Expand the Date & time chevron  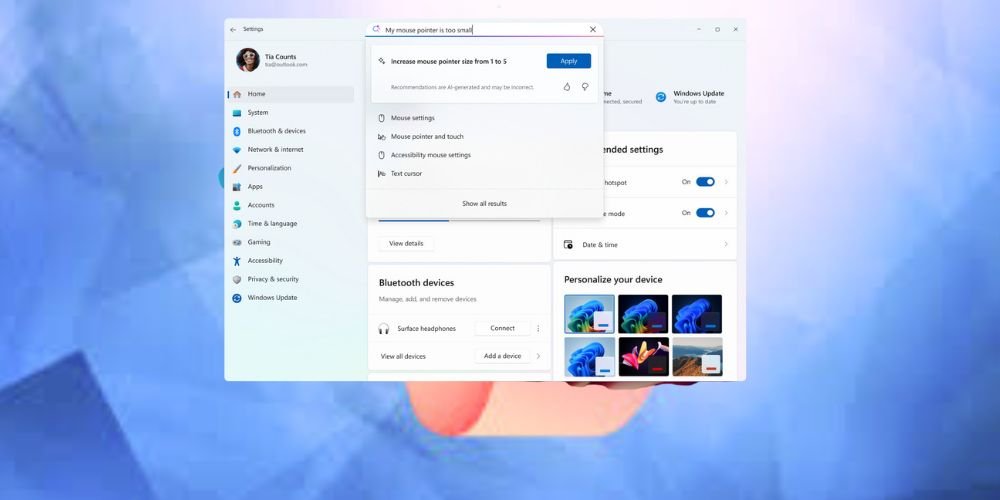pyautogui.click(x=726, y=244)
